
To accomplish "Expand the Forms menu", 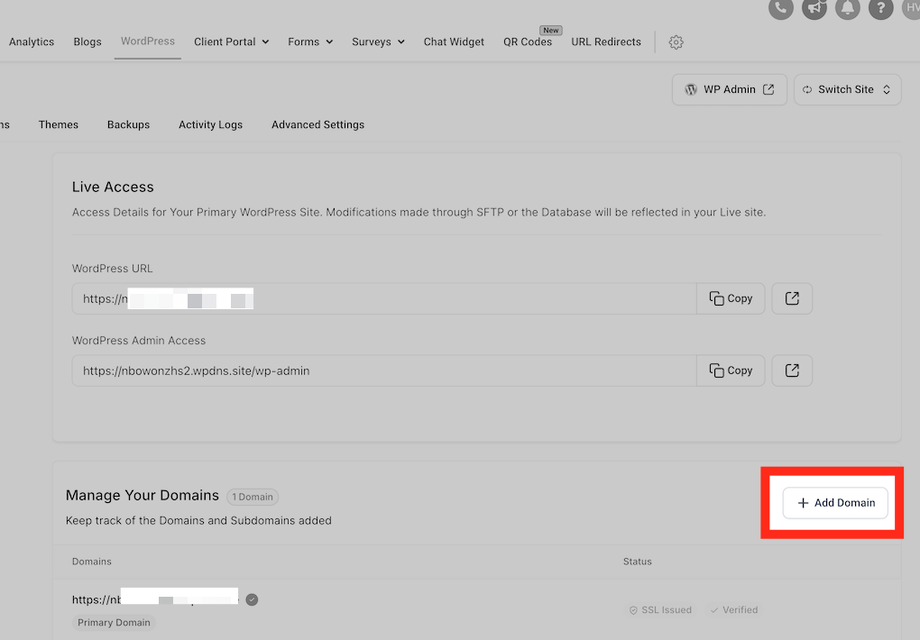I will pos(310,42).
